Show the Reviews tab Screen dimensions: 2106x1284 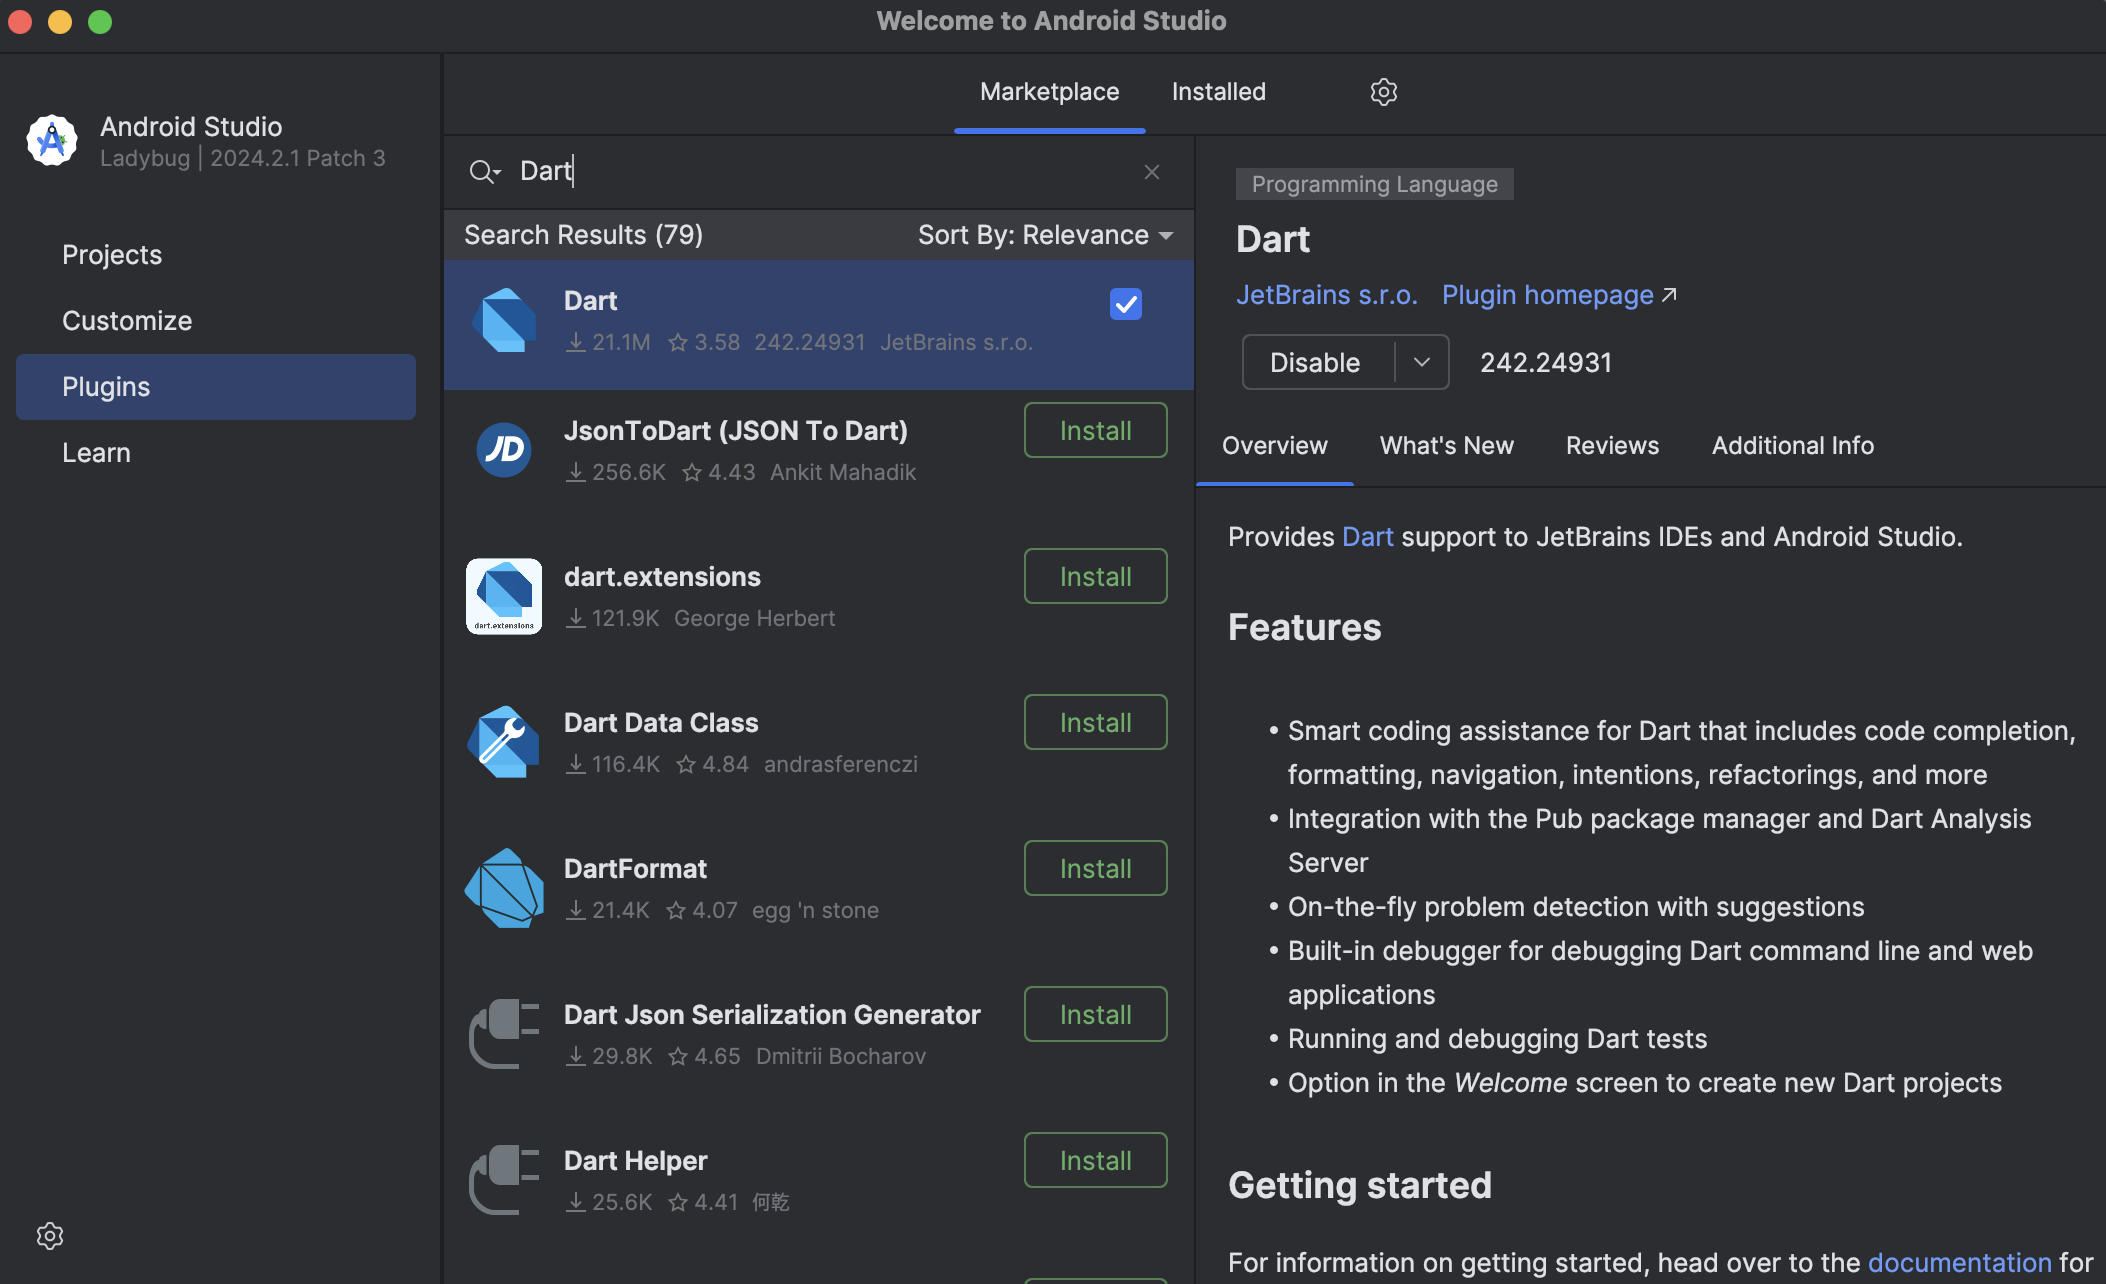(1612, 446)
